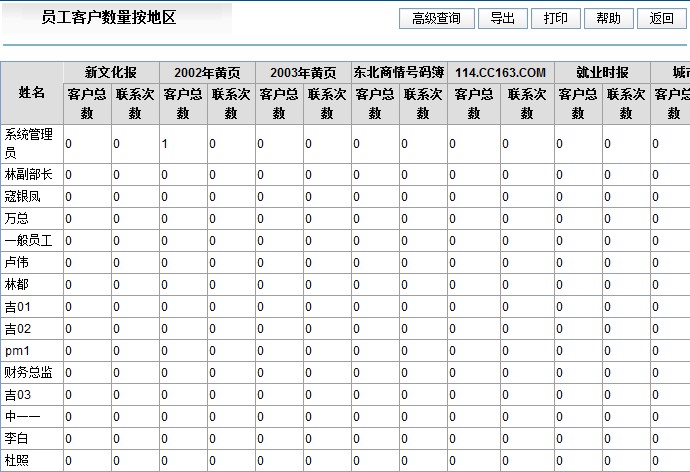This screenshot has height=472, width=690.
Task: Click the 林副部长 employee name
Action: click(29, 175)
